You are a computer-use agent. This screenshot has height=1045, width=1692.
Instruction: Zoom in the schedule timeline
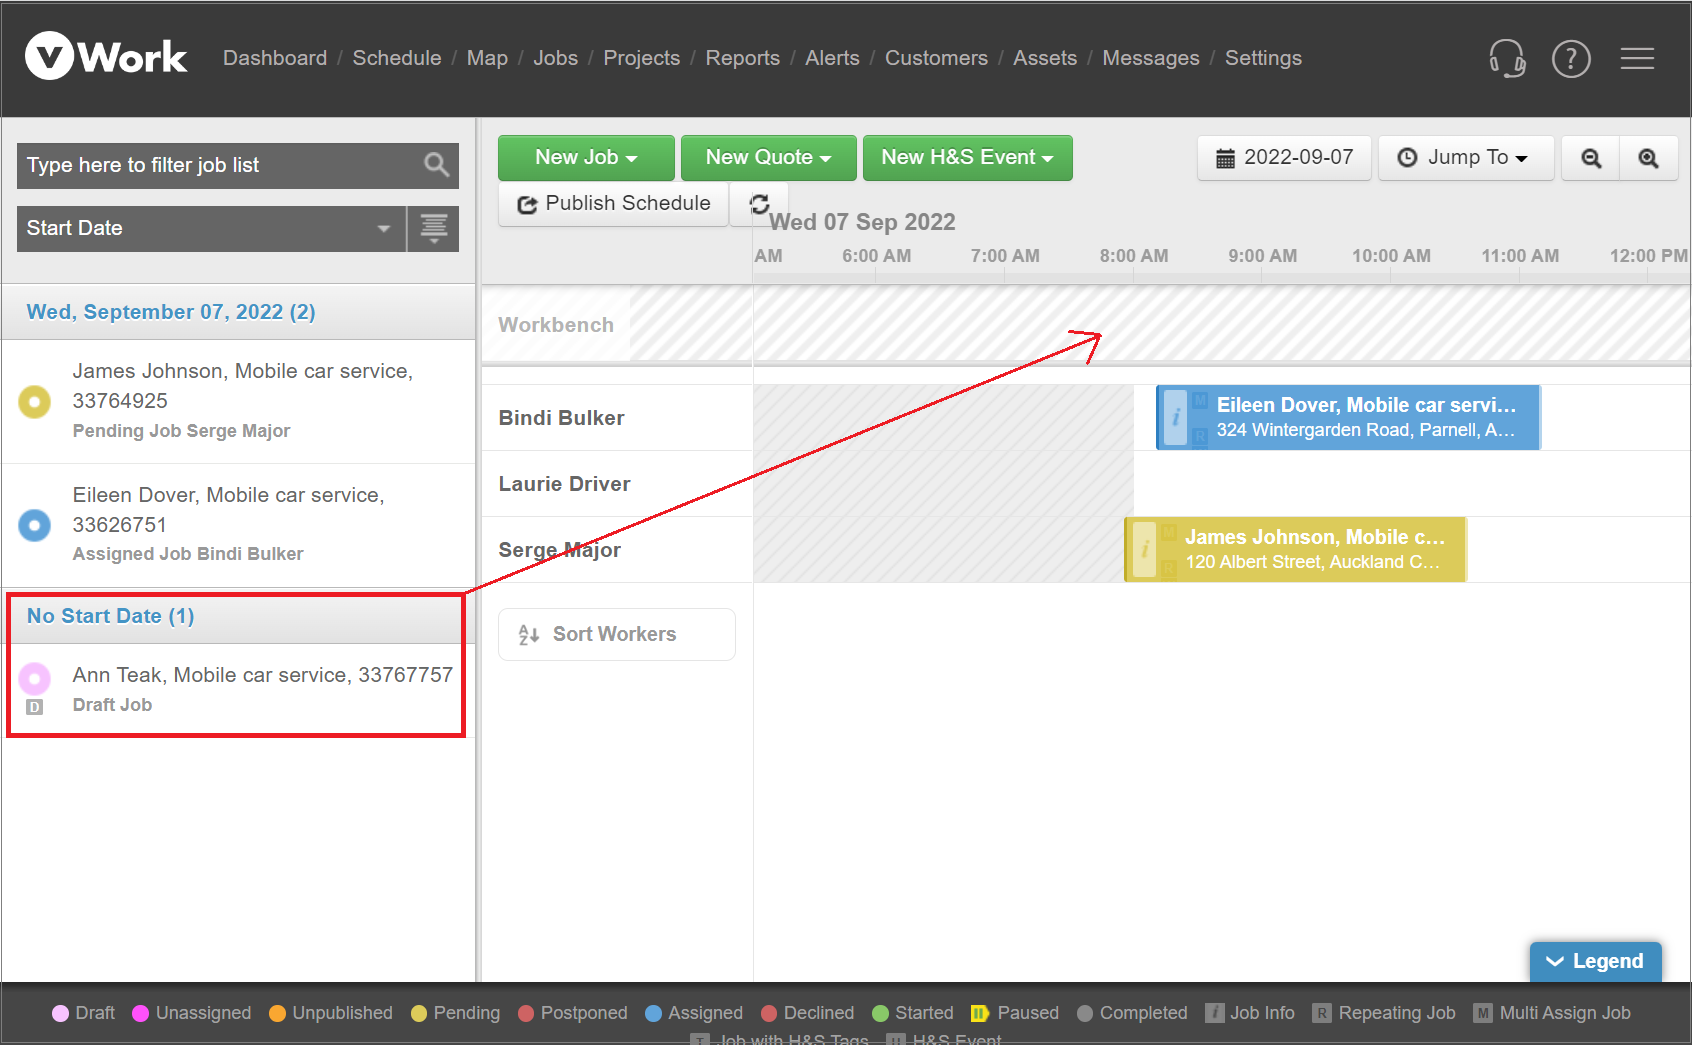pyautogui.click(x=1648, y=158)
